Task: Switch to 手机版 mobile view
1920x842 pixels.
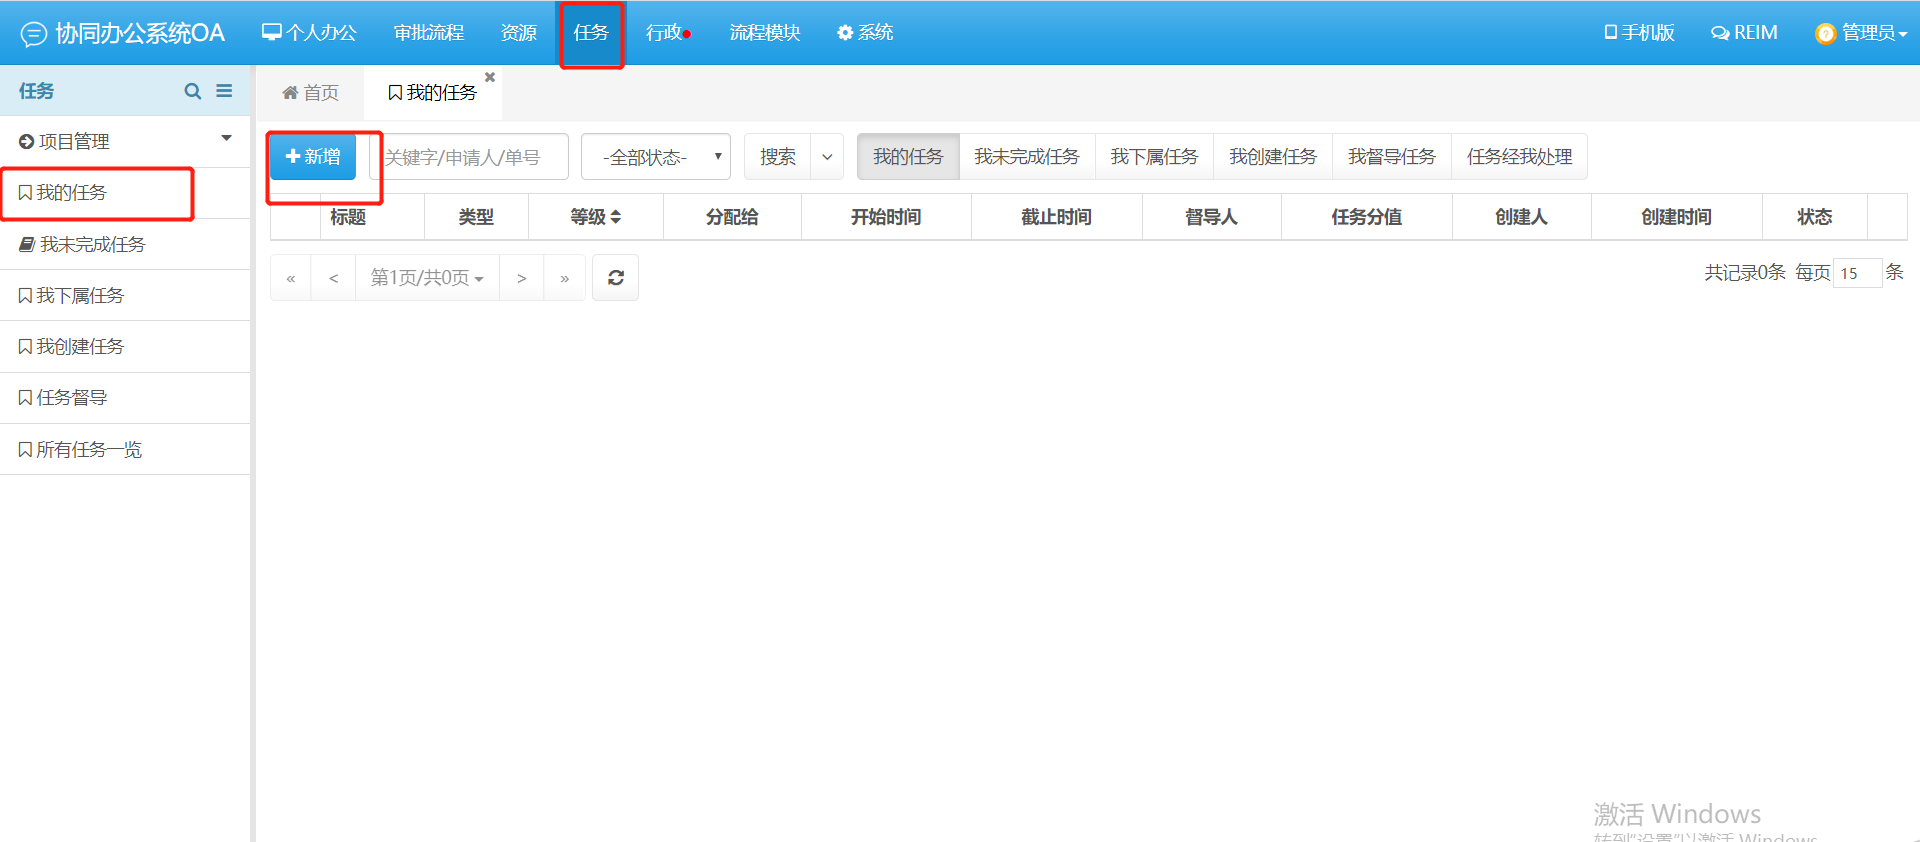Action: pyautogui.click(x=1639, y=33)
